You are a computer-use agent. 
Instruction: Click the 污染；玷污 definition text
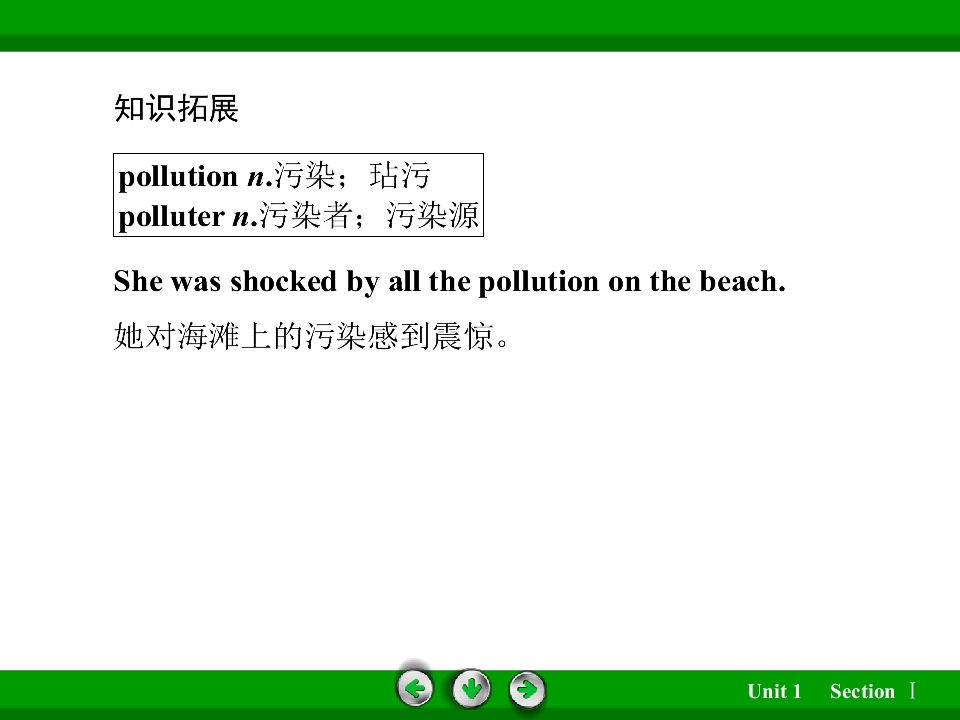tap(352, 176)
